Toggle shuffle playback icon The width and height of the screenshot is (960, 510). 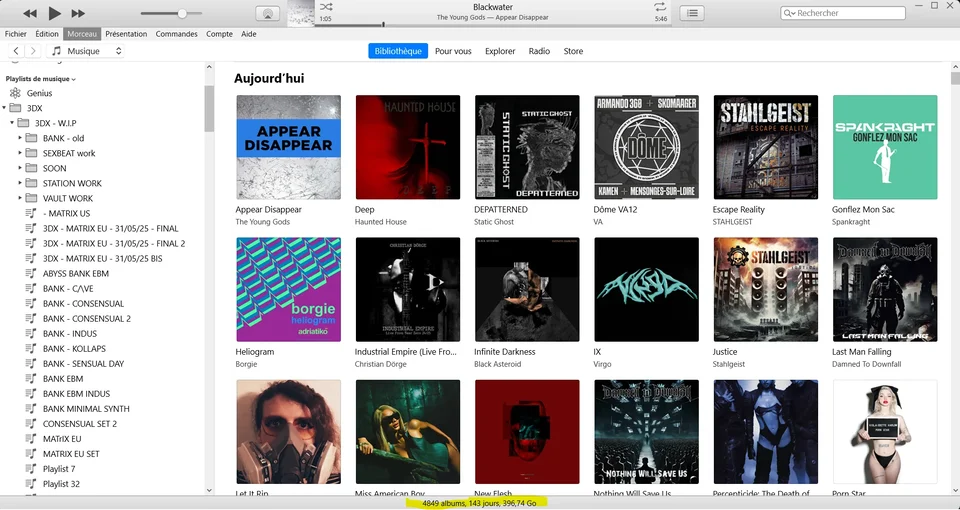click(326, 7)
